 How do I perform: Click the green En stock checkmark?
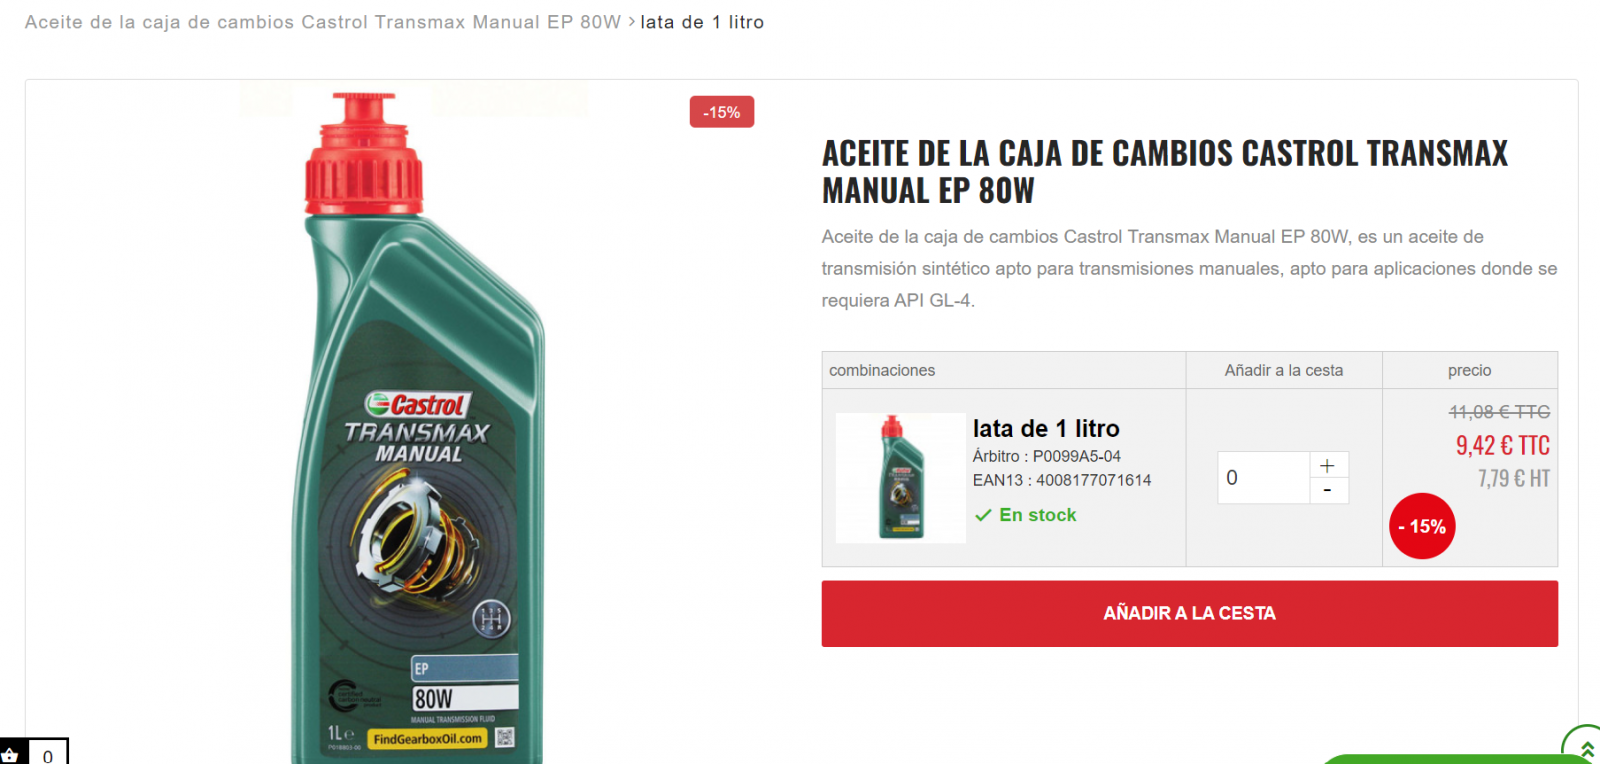click(983, 515)
